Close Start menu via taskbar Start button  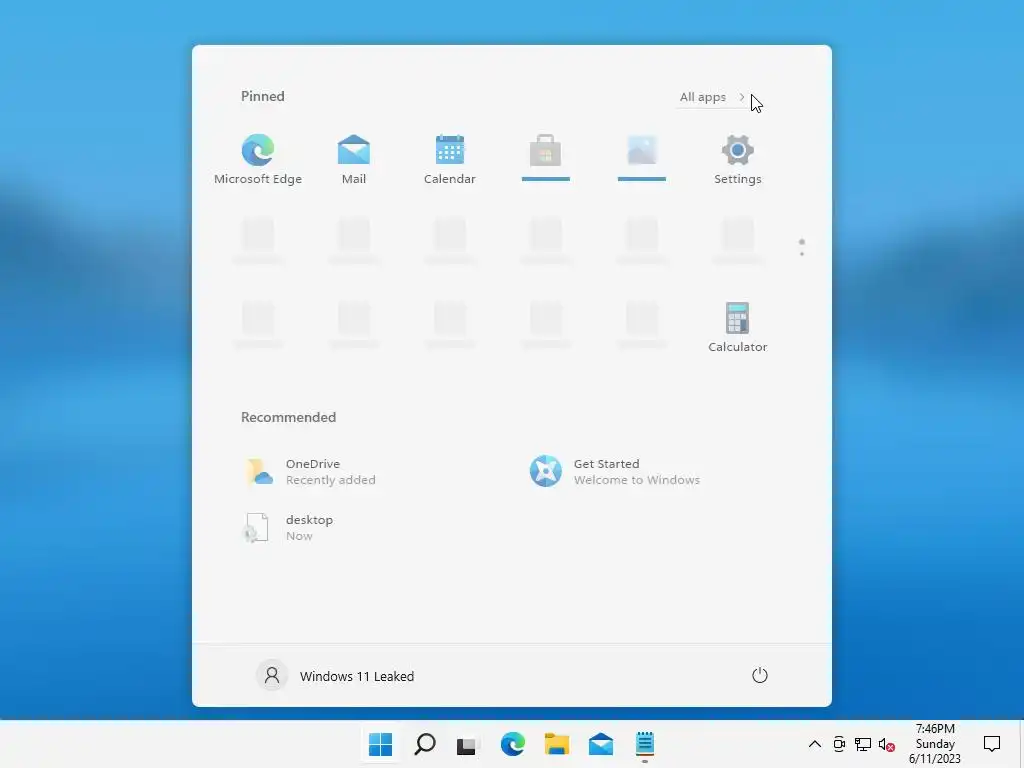tap(380, 744)
